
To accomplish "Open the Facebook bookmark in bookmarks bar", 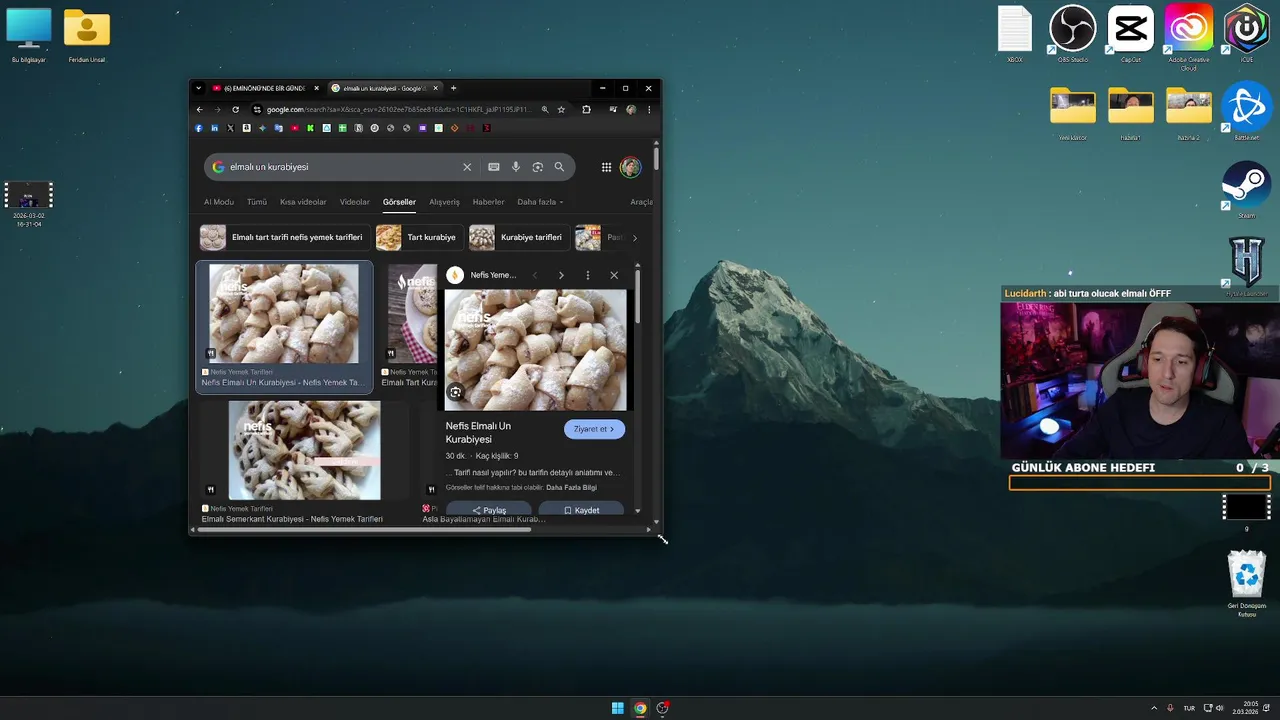I will pos(198,128).
